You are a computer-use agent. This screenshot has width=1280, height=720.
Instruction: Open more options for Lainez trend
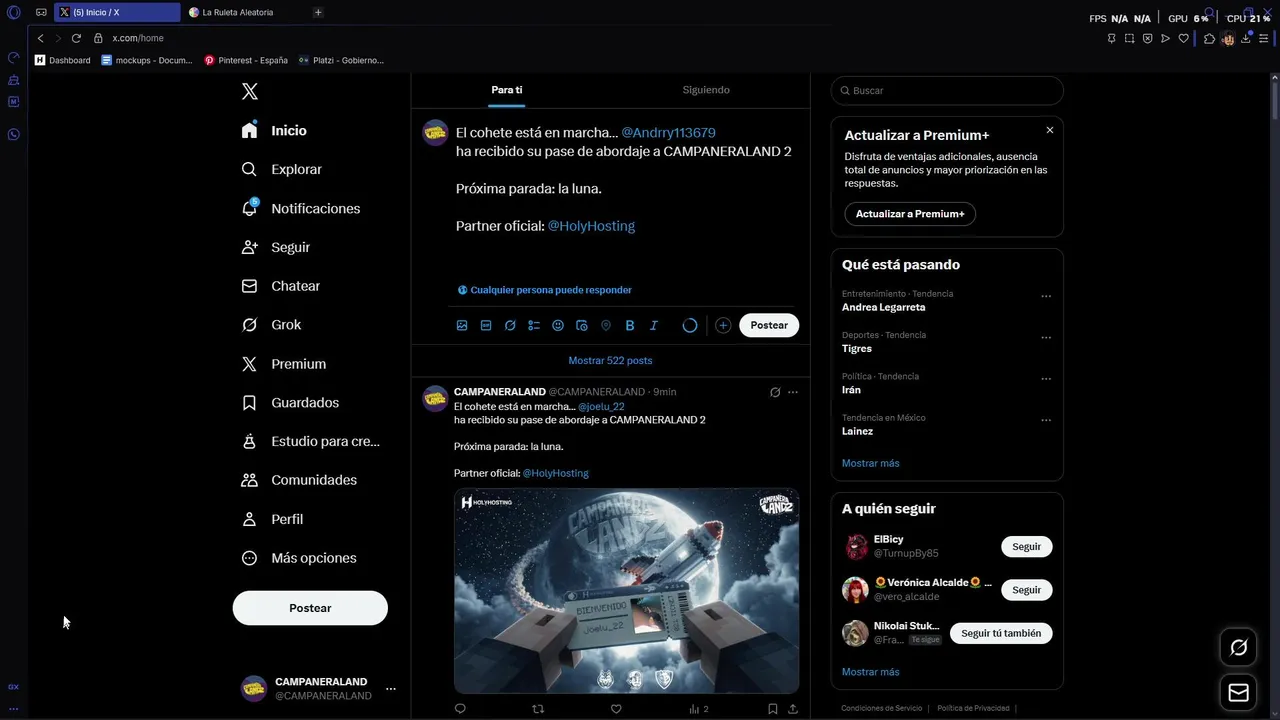[x=1046, y=420]
